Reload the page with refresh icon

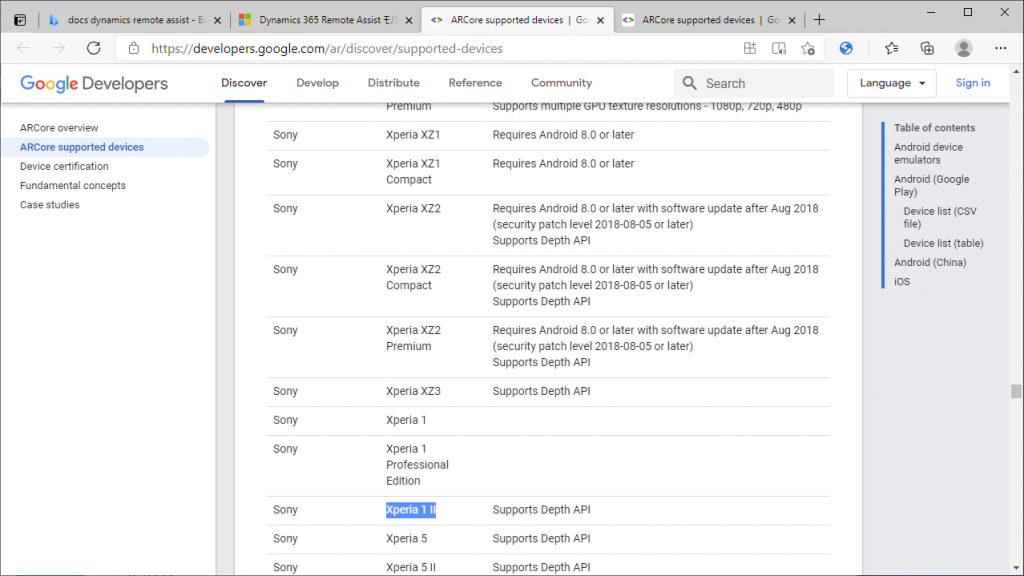[x=94, y=48]
